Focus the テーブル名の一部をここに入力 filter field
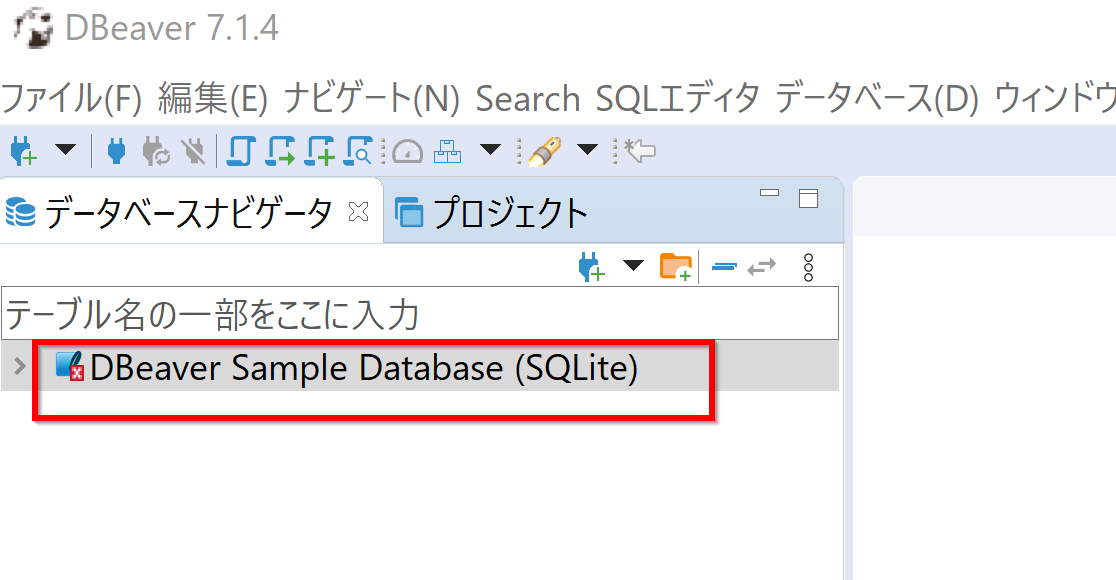This screenshot has height=580, width=1116. click(x=420, y=313)
